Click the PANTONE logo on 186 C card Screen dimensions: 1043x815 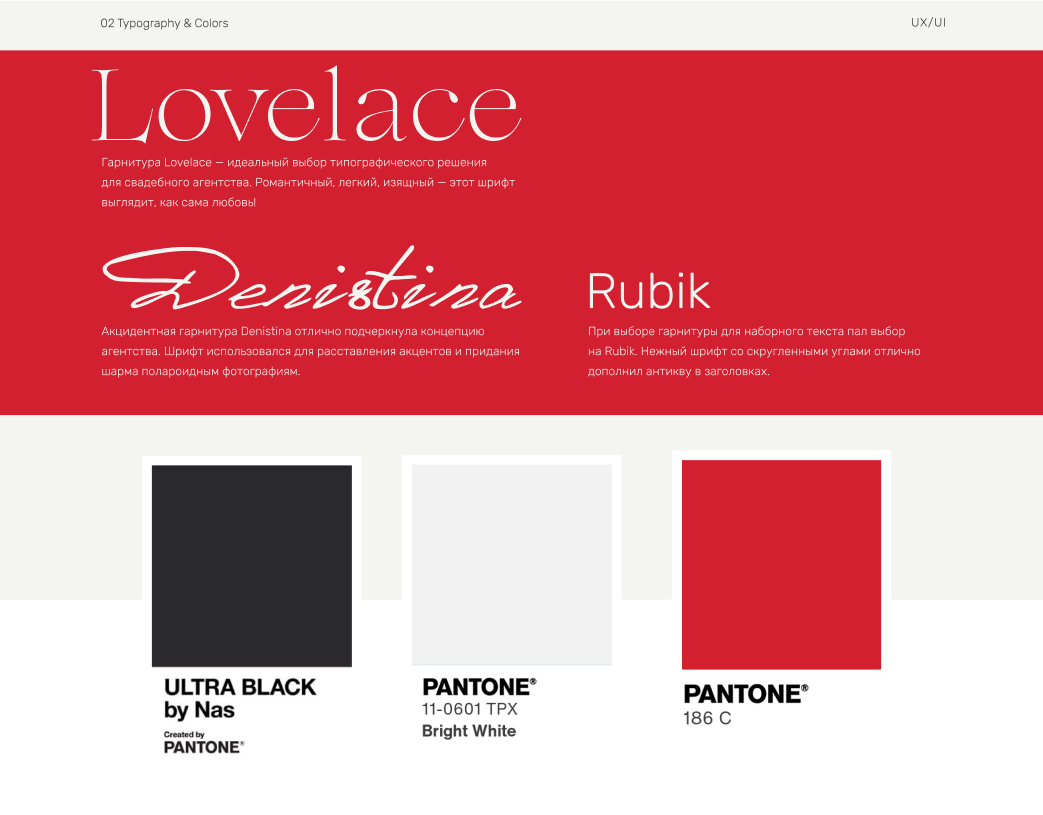click(x=745, y=693)
